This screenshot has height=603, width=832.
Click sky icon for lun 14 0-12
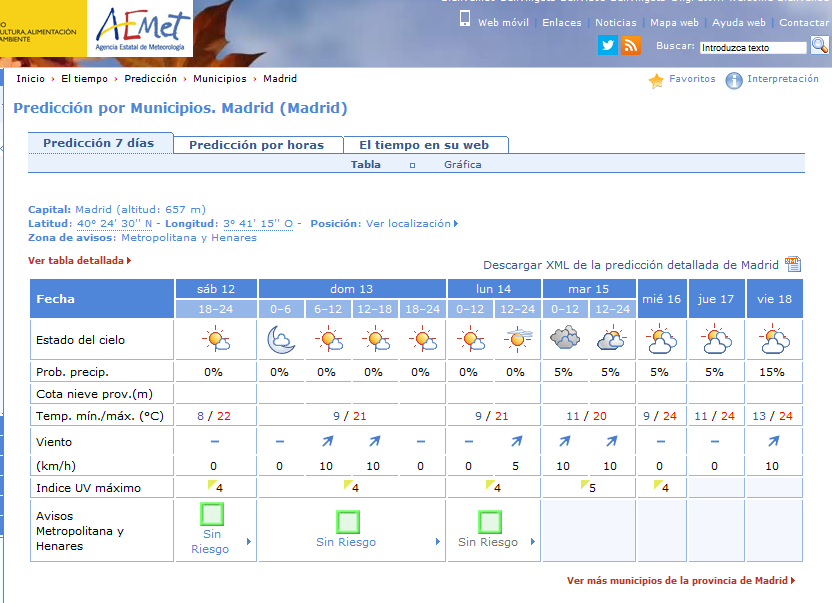tap(470, 340)
